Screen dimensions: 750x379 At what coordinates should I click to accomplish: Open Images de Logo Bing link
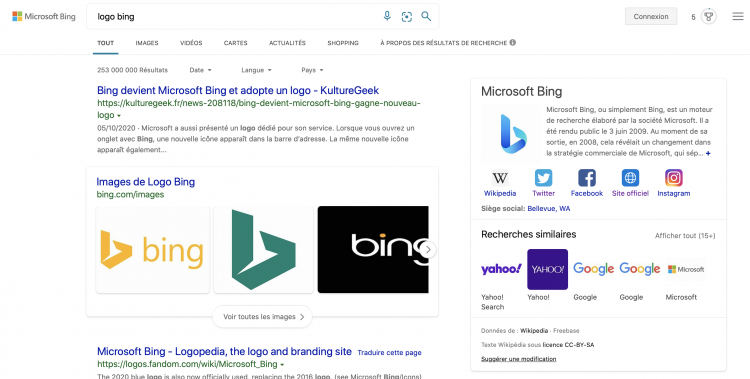(145, 182)
